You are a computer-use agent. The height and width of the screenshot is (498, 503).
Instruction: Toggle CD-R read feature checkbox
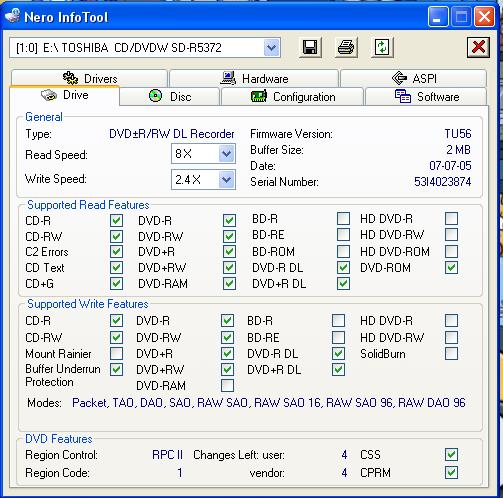click(116, 220)
